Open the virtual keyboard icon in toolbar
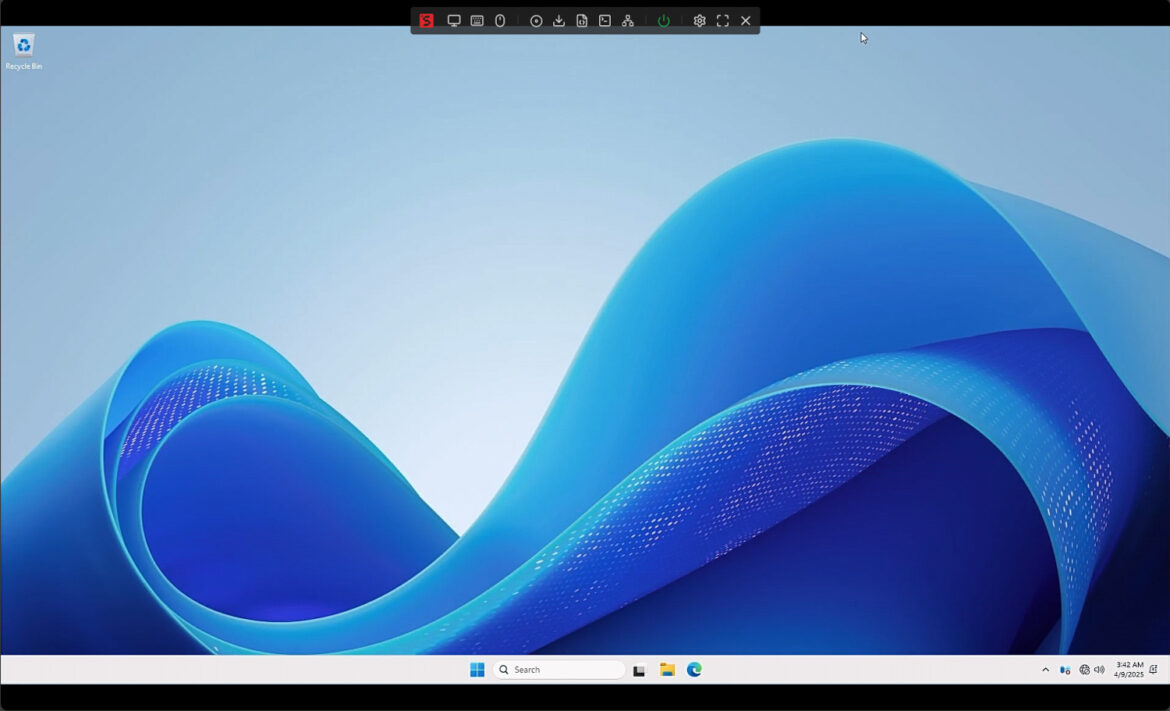Viewport: 1170px width, 711px height. pos(477,21)
